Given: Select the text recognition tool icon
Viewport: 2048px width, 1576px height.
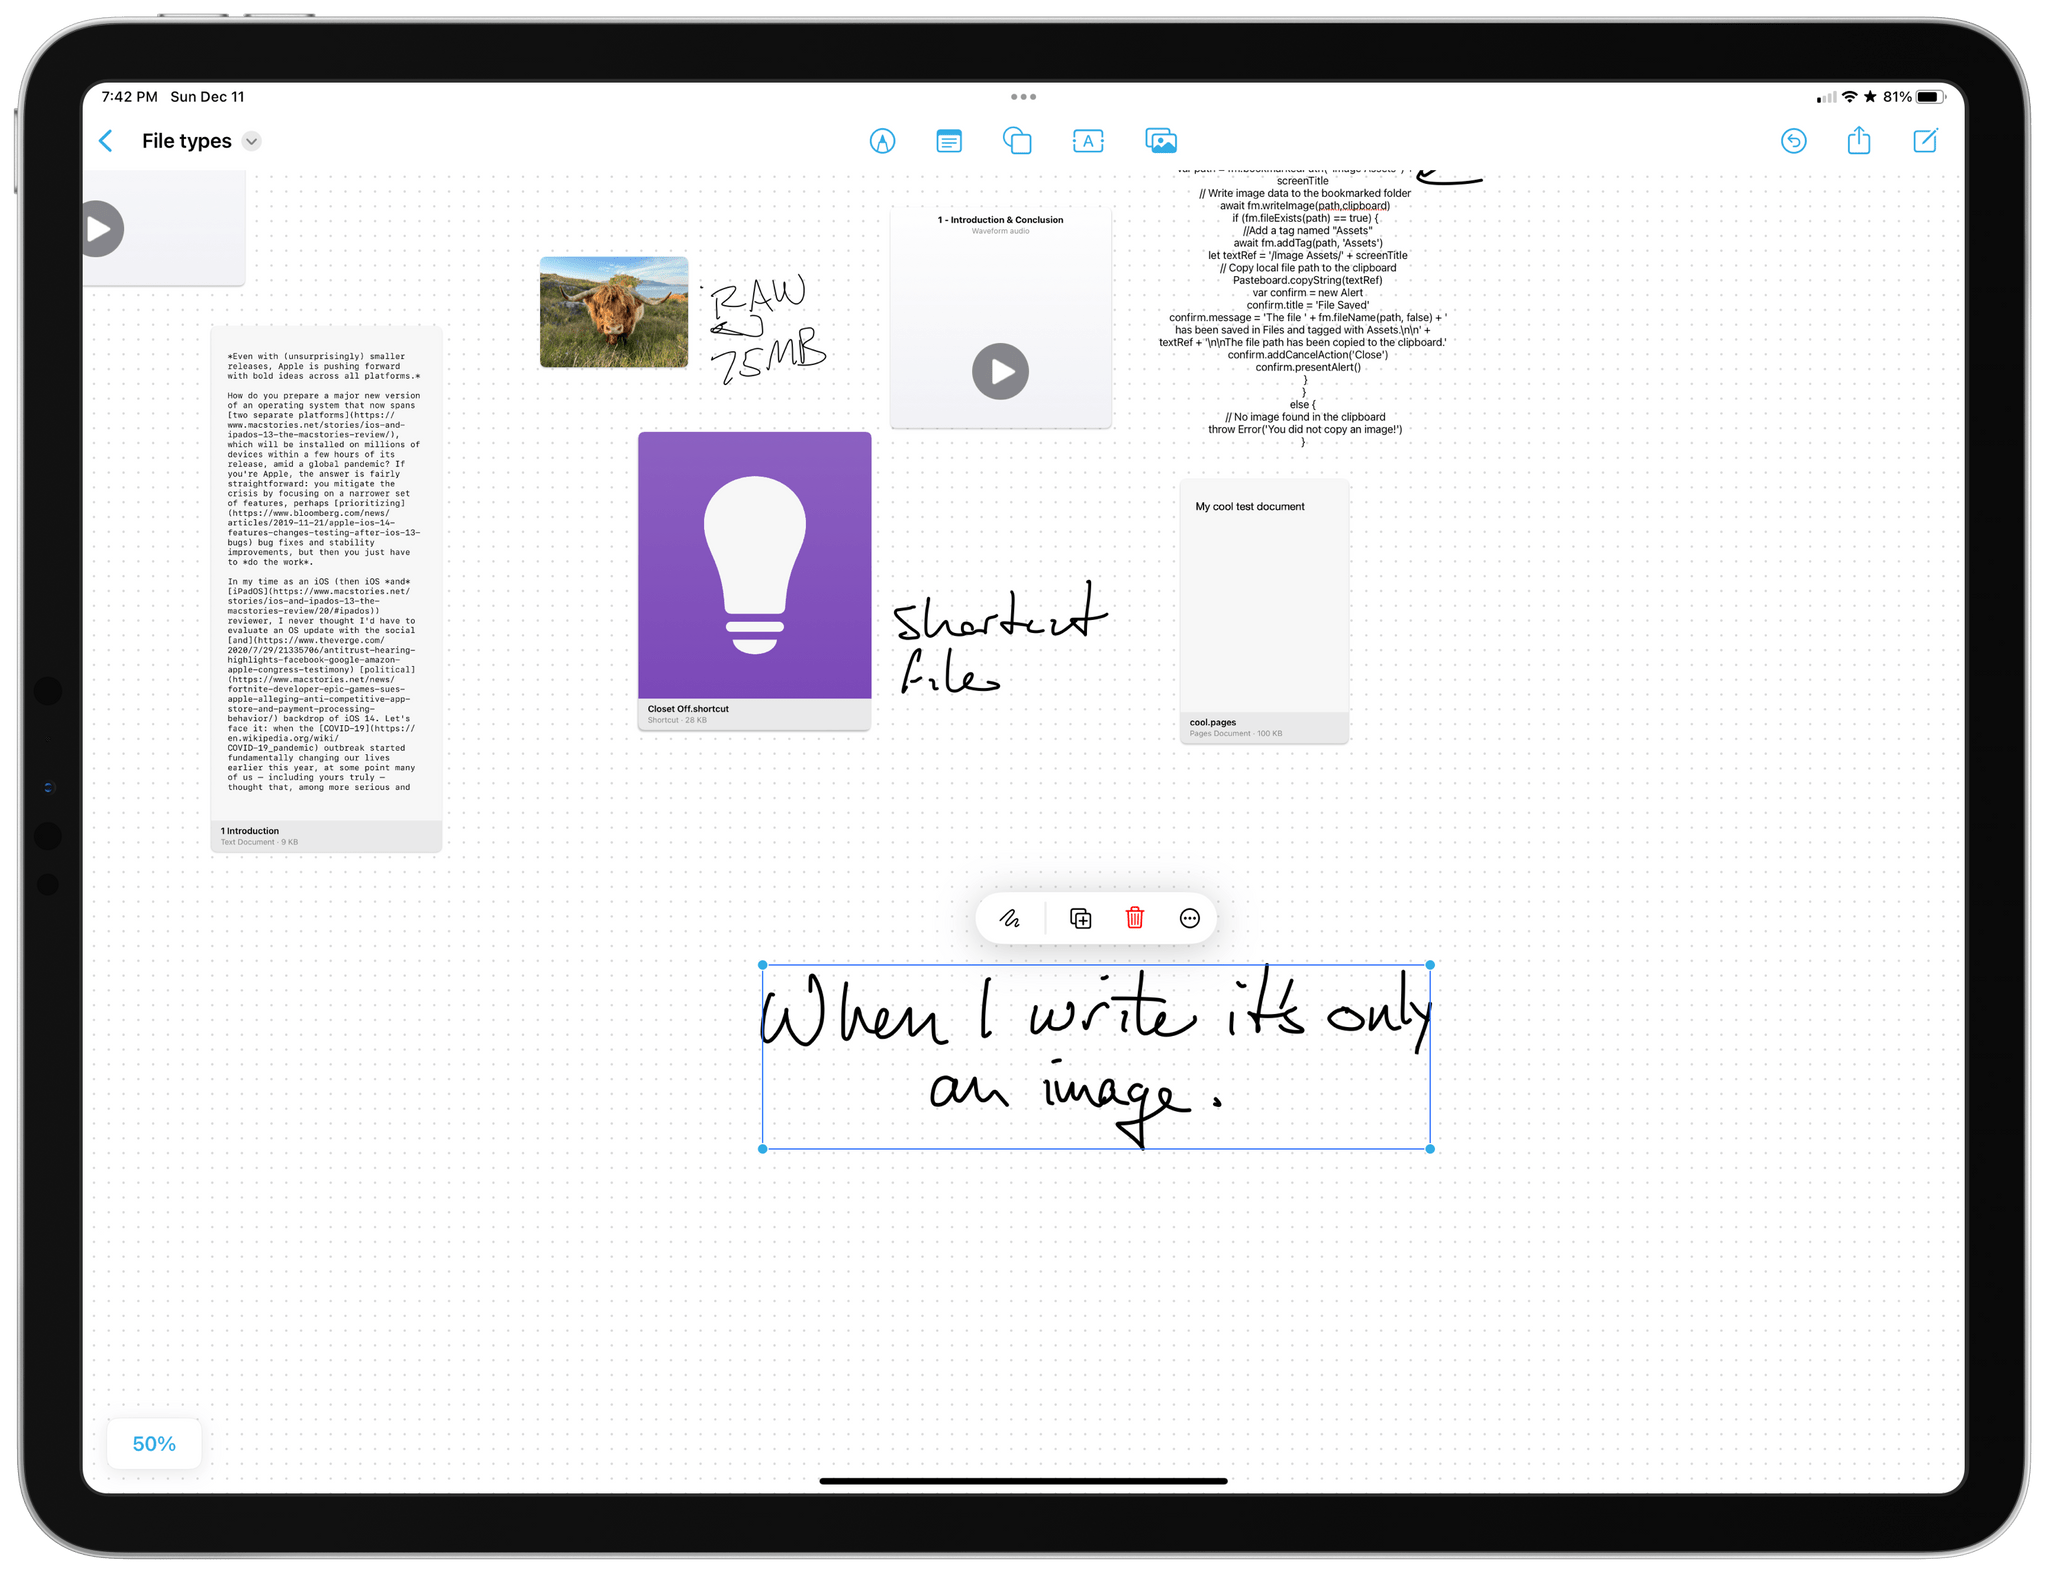Looking at the screenshot, I should pyautogui.click(x=1086, y=141).
